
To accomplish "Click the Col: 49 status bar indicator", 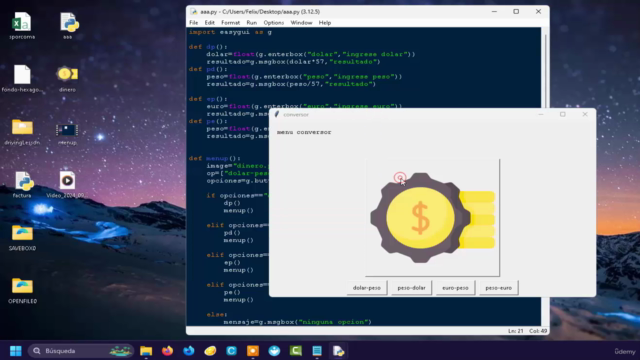I will click(x=538, y=331).
